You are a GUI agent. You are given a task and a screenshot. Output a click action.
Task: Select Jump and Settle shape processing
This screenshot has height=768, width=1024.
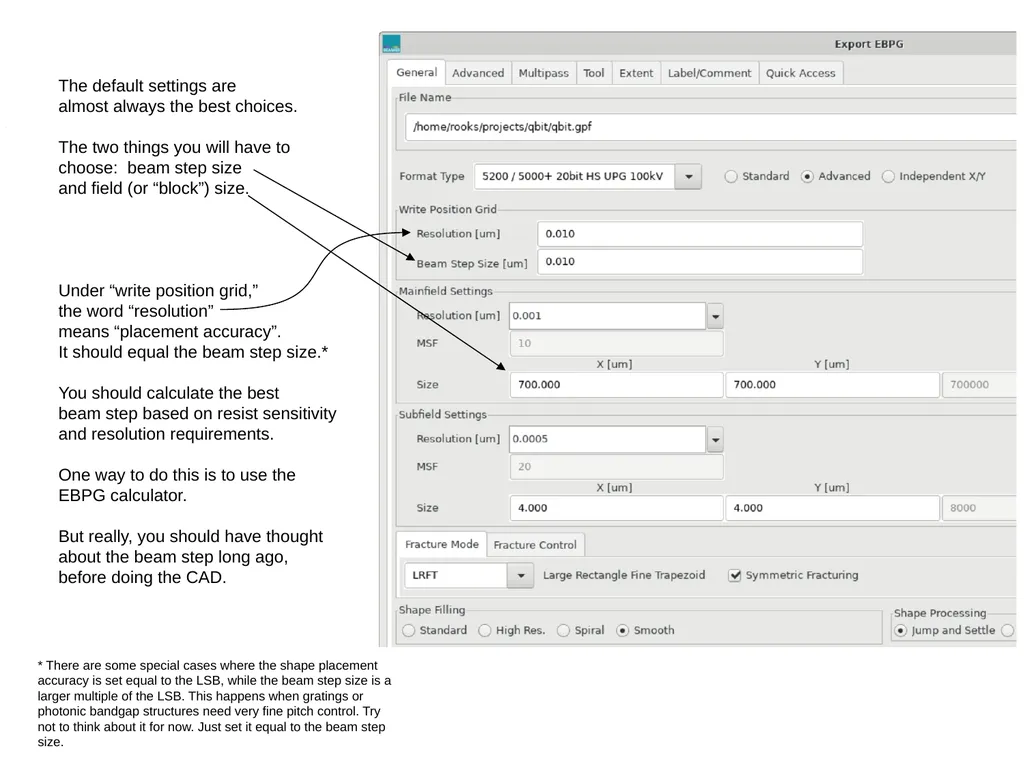point(901,630)
